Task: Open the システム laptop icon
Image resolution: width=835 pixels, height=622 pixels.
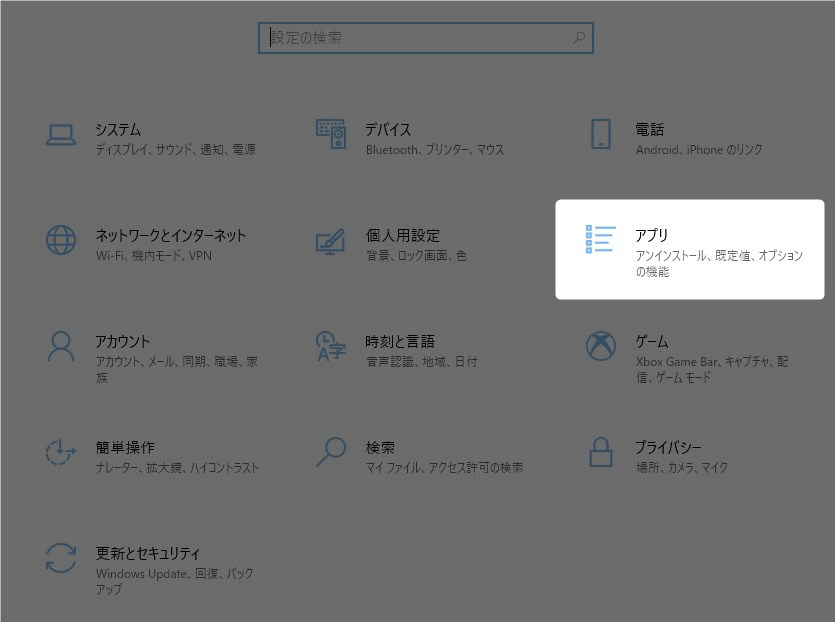Action: [61, 135]
